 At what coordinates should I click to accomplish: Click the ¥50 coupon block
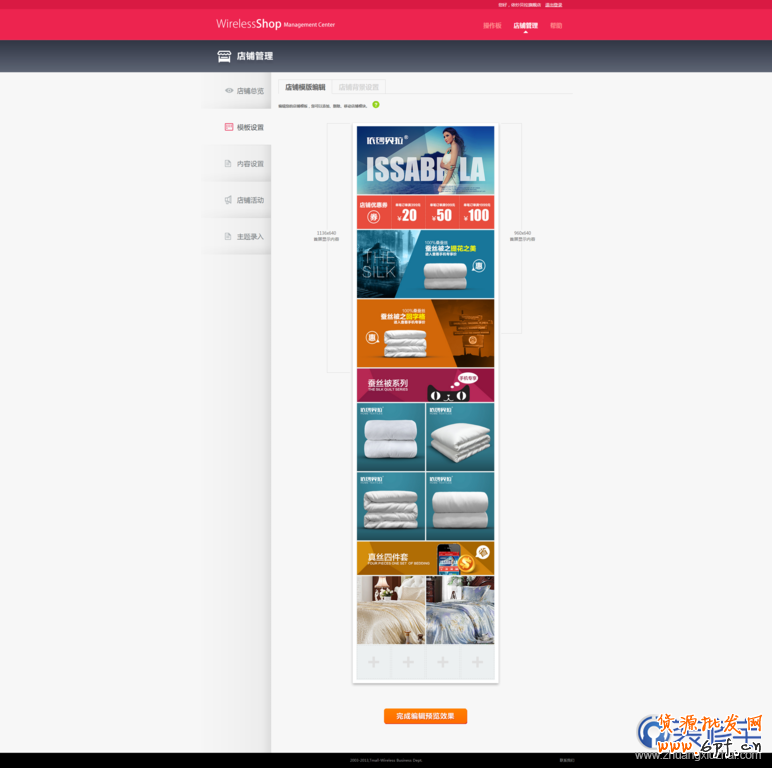click(442, 212)
